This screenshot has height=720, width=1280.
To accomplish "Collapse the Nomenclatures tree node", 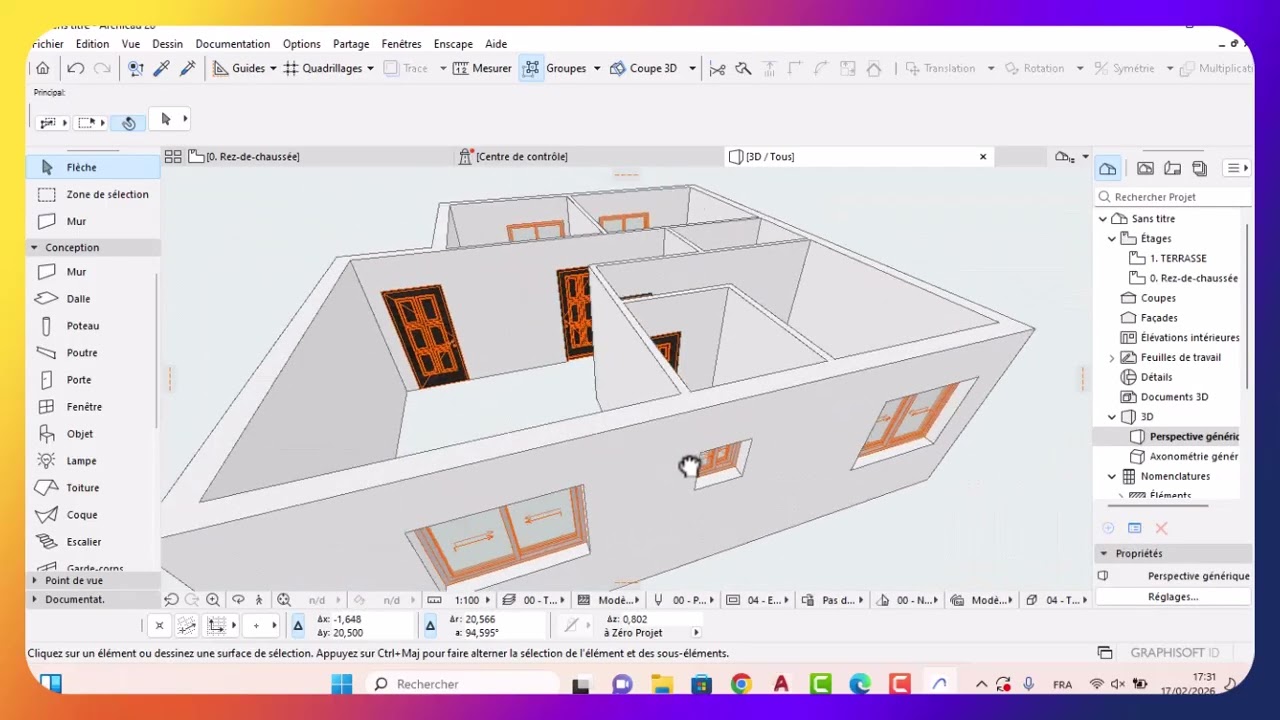I will point(1112,476).
